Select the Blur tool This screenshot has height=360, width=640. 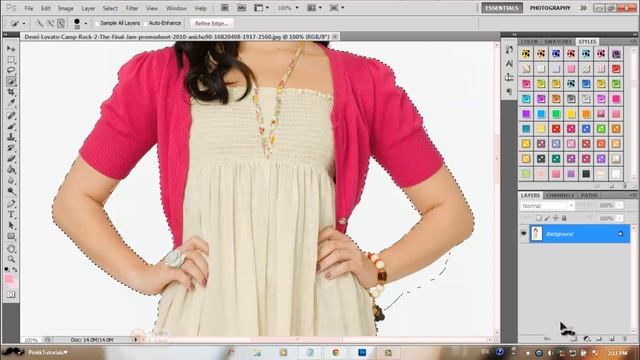point(11,180)
